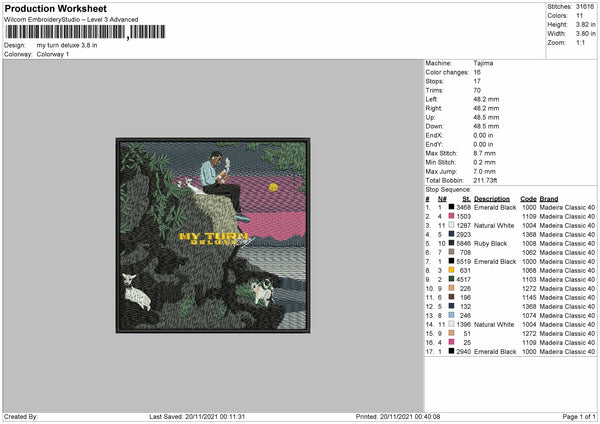
Task: Click the Ruby Black swatch in row 5
Action: 452,243
